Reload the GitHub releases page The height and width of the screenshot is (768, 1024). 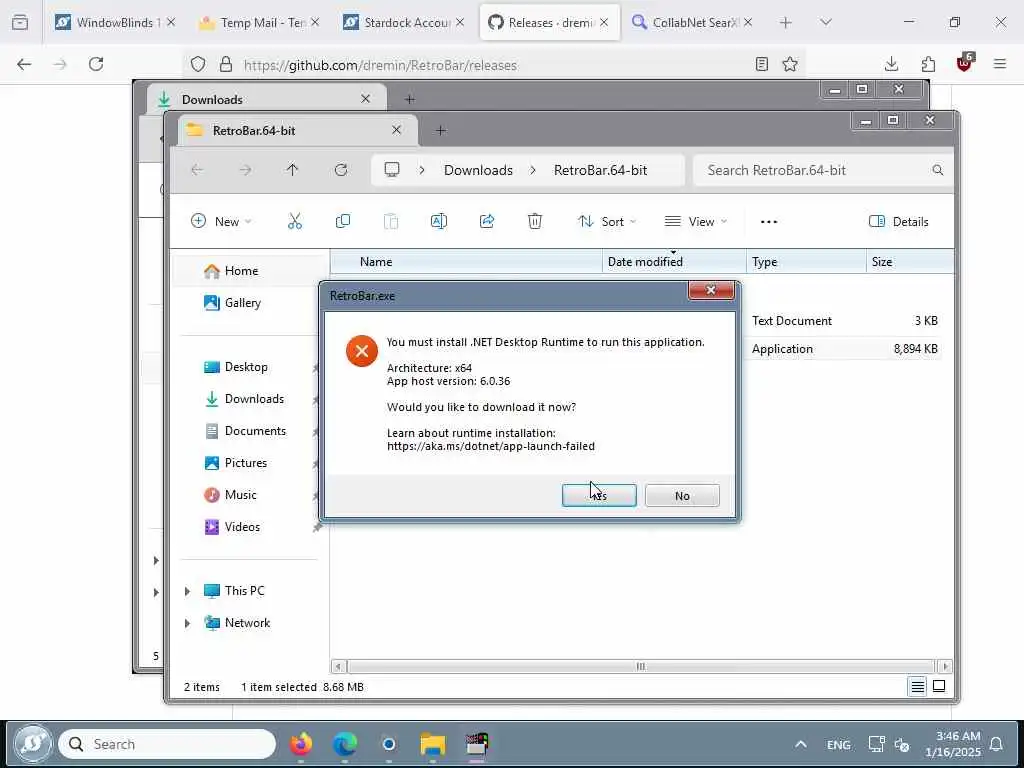coord(96,64)
